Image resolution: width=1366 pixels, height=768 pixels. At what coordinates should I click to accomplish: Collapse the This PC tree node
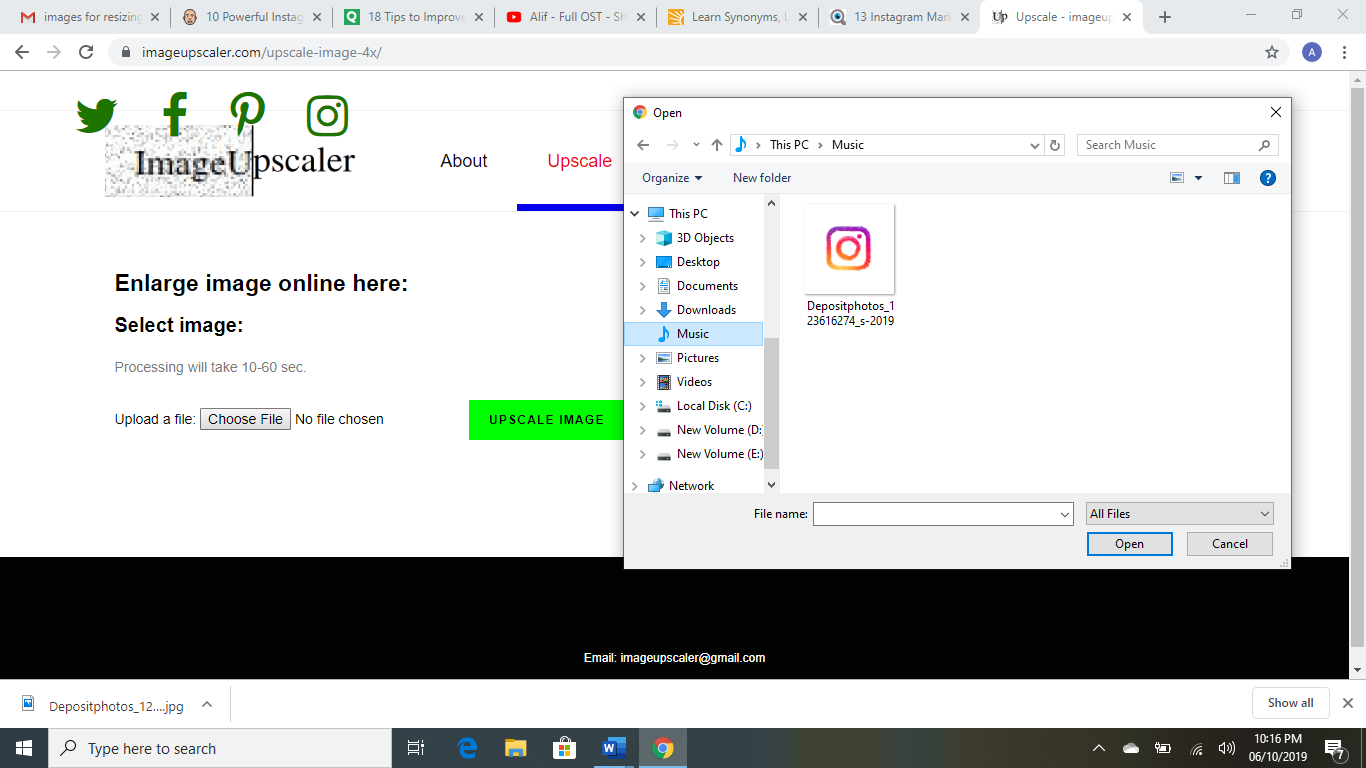[634, 214]
